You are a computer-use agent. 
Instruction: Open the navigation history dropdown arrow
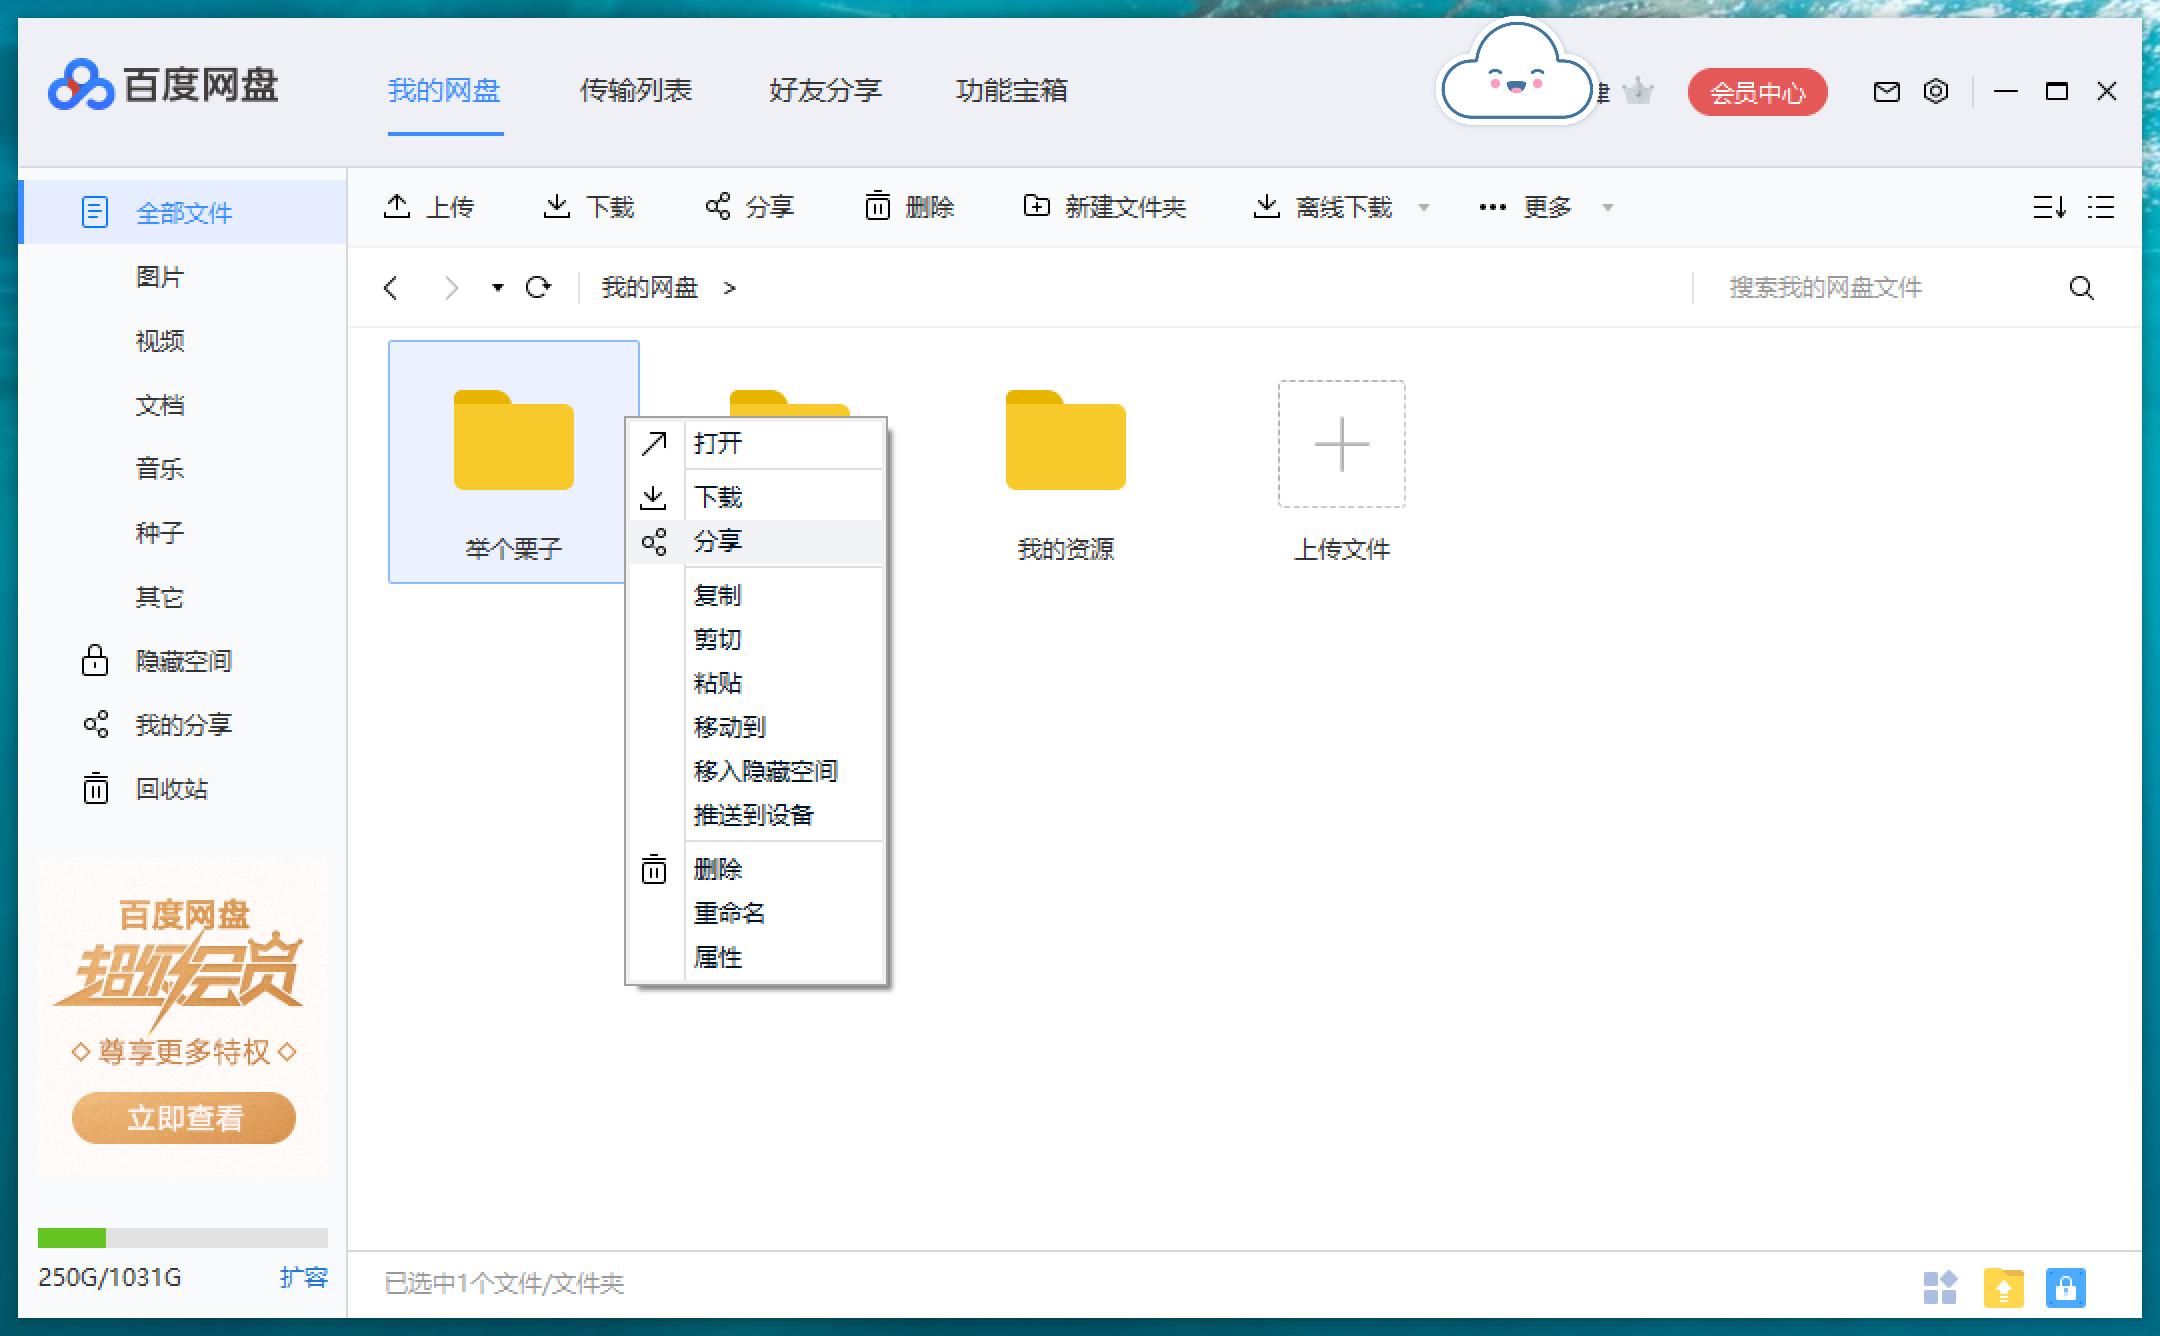(496, 287)
